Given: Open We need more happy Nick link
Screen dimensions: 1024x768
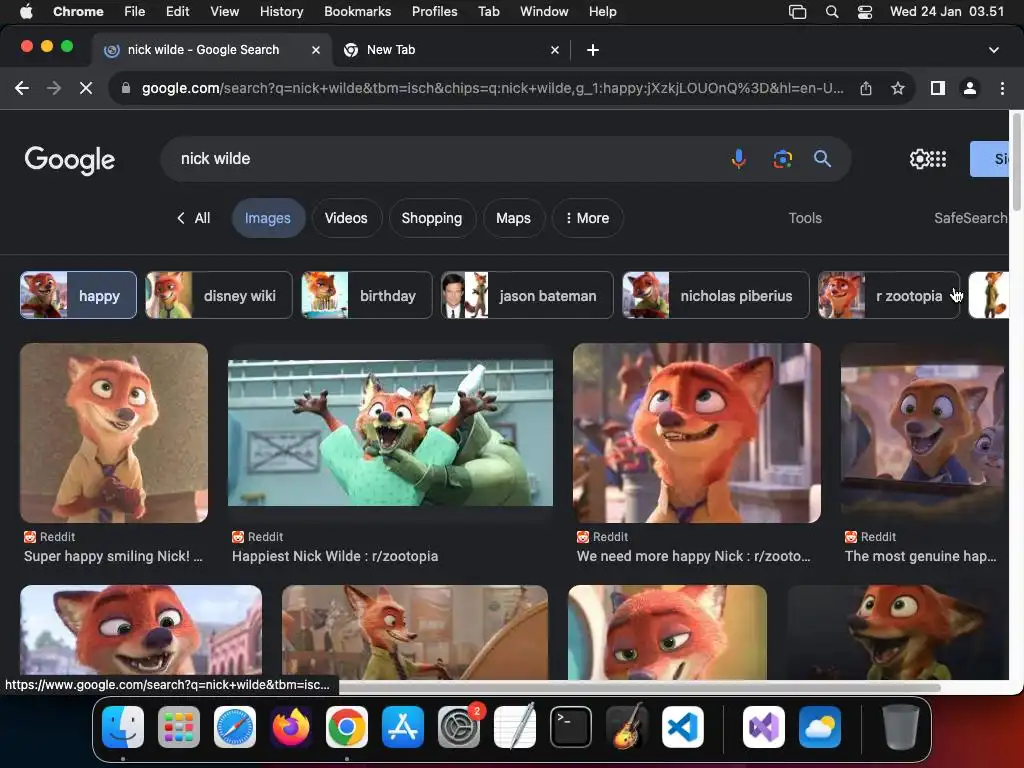Looking at the screenshot, I should (x=694, y=556).
